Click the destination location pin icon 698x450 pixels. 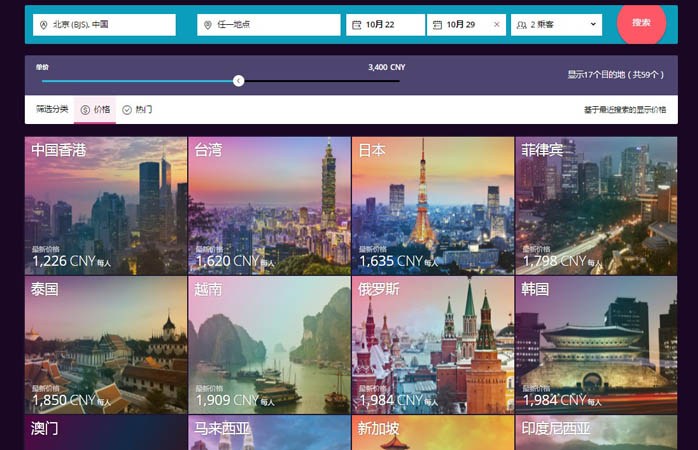tap(207, 25)
